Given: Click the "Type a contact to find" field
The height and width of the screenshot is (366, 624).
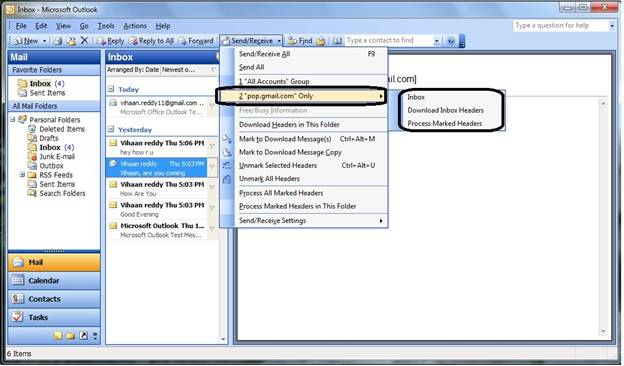Looking at the screenshot, I should click(389, 41).
